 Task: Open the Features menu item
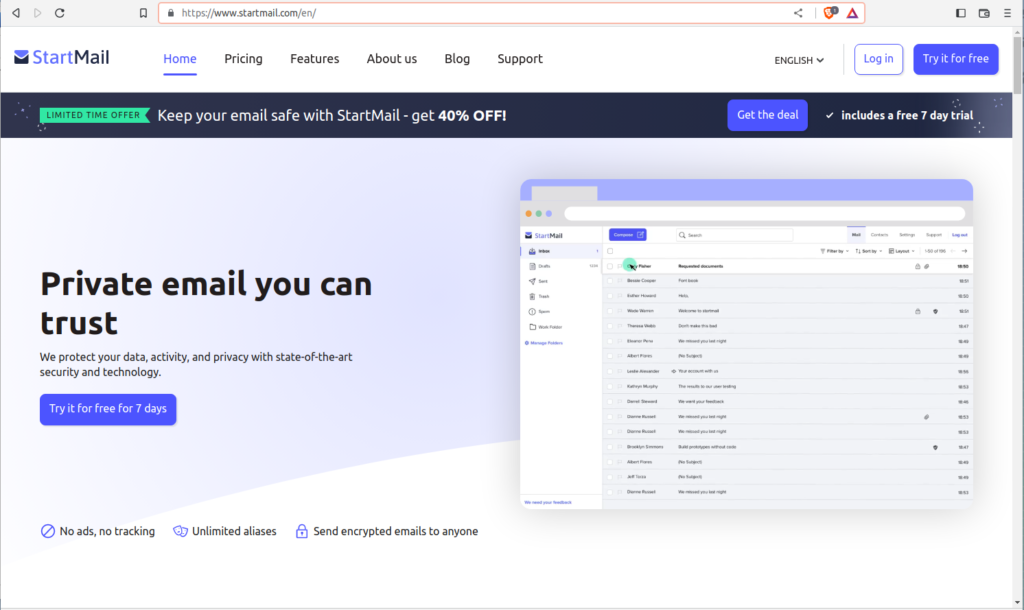315,59
